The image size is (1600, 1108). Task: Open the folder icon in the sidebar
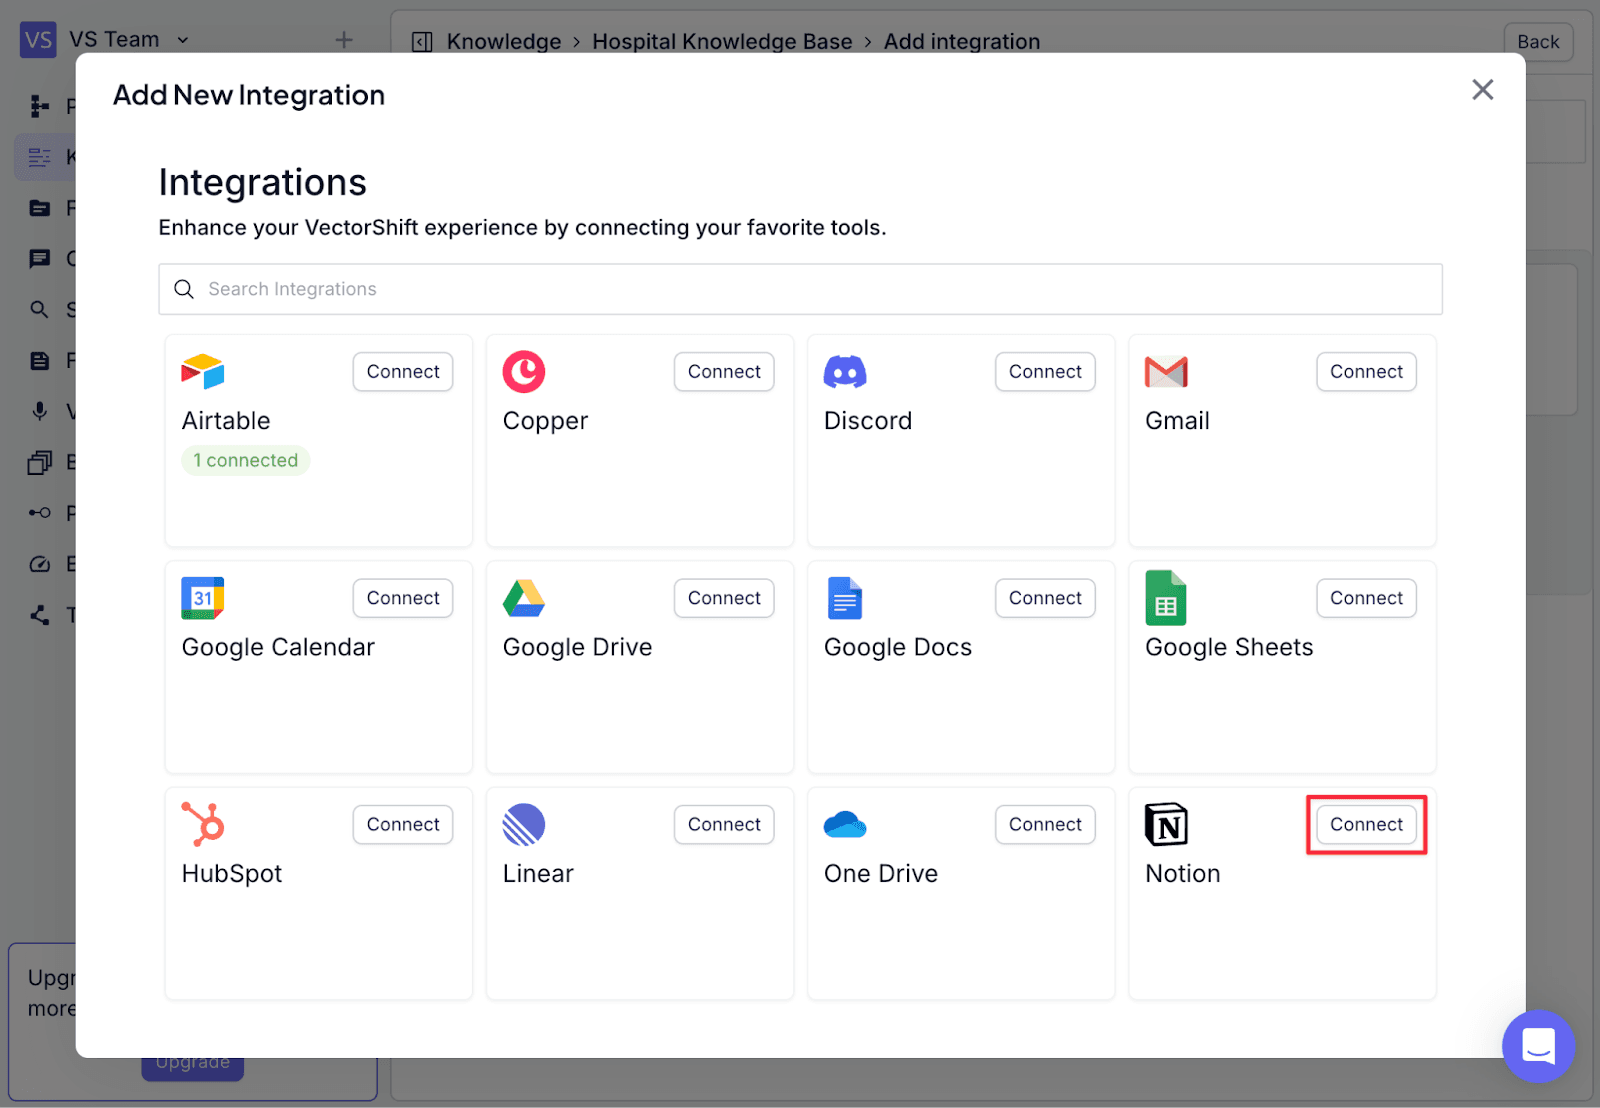pos(40,208)
